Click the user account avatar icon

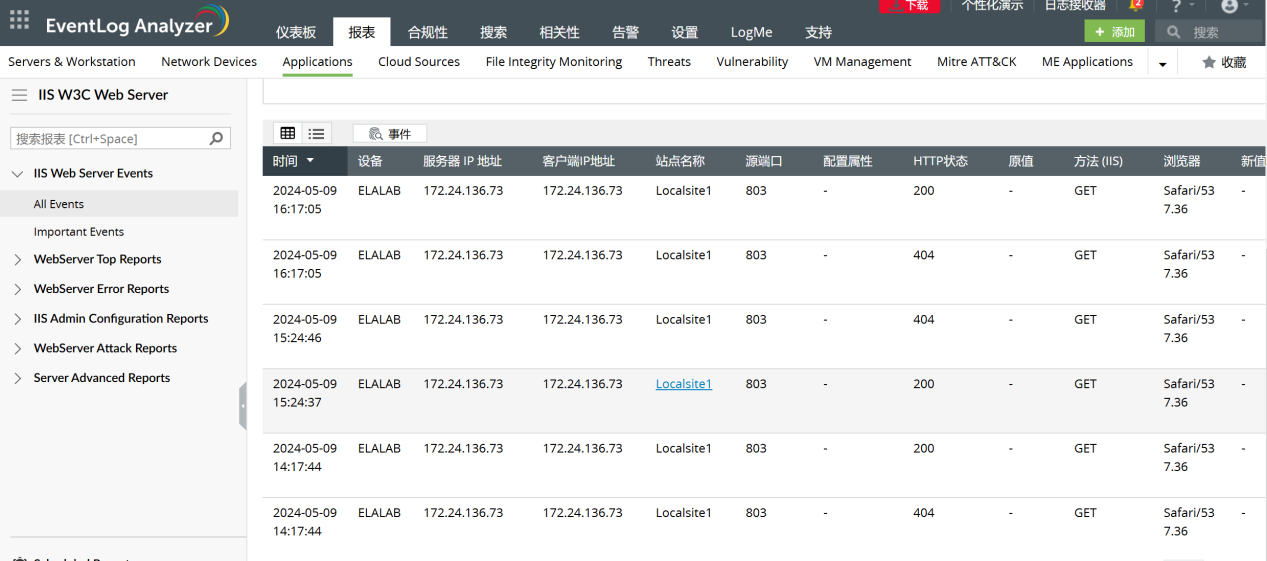click(1229, 6)
